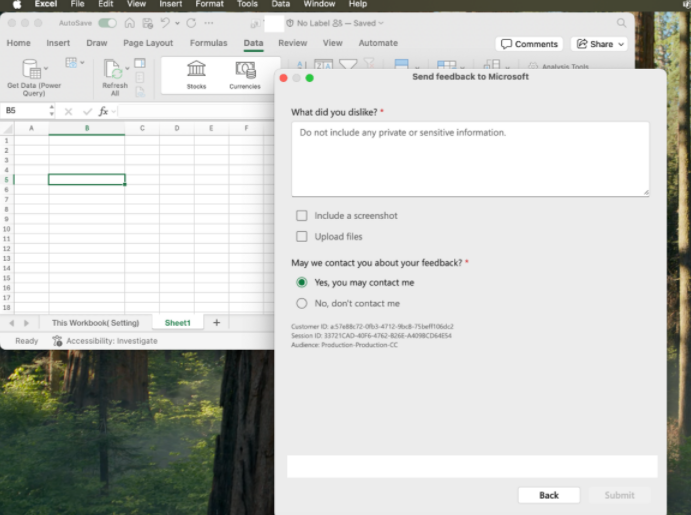The width and height of the screenshot is (691, 515).
Task: Click the formula bar input
Action: pos(196,111)
